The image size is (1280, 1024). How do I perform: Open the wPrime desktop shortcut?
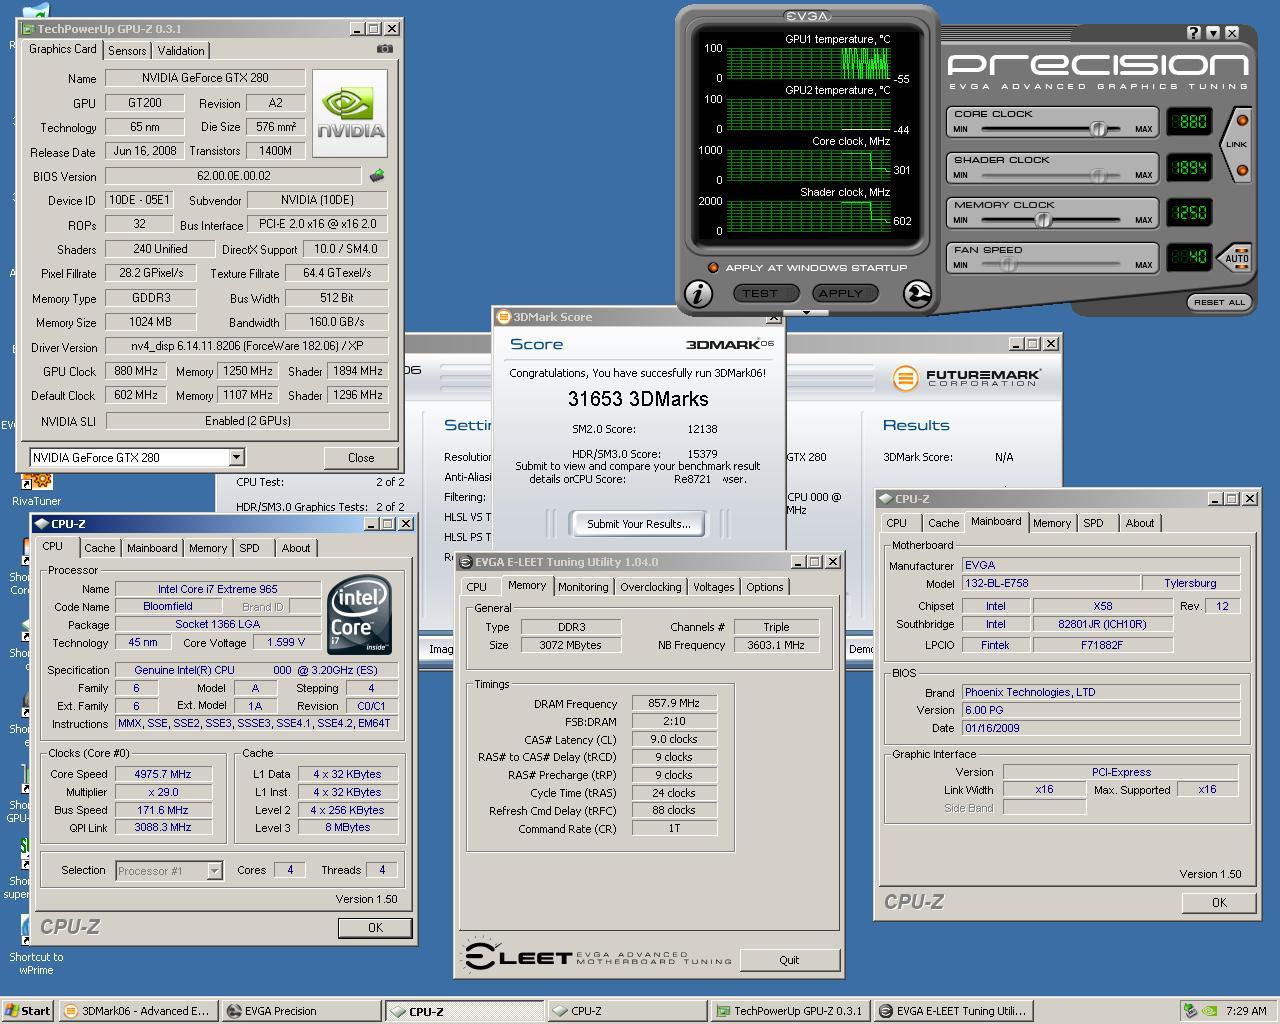pyautogui.click(x=36, y=945)
